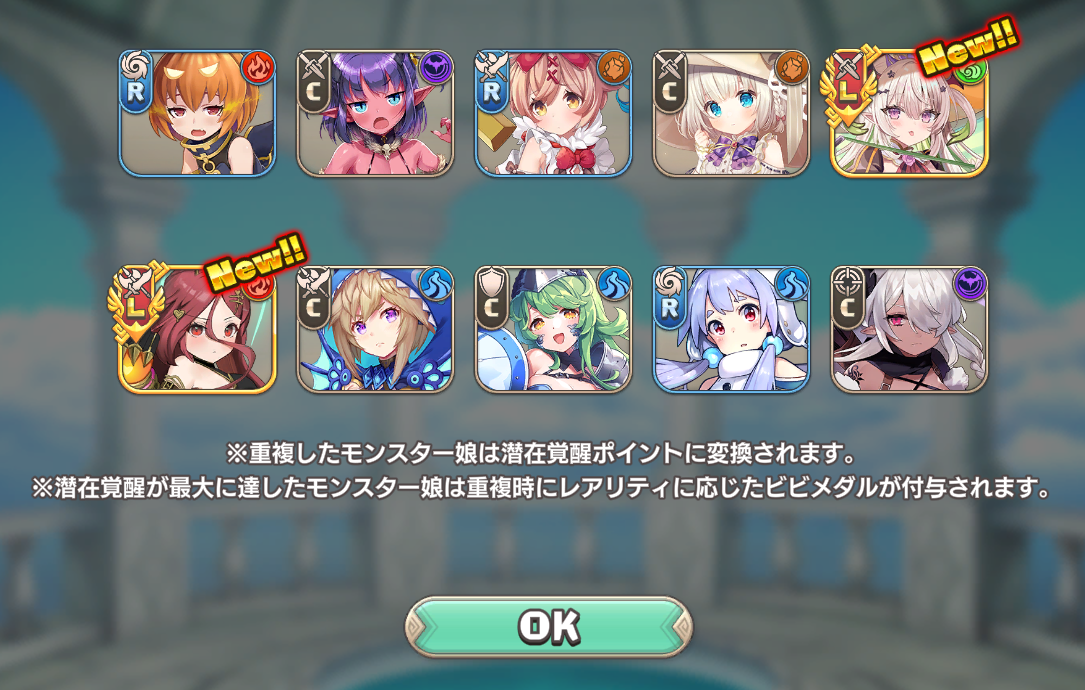The width and height of the screenshot is (1085, 690).
Task: Open the new legendary white-haired girl card
Action: [909, 113]
